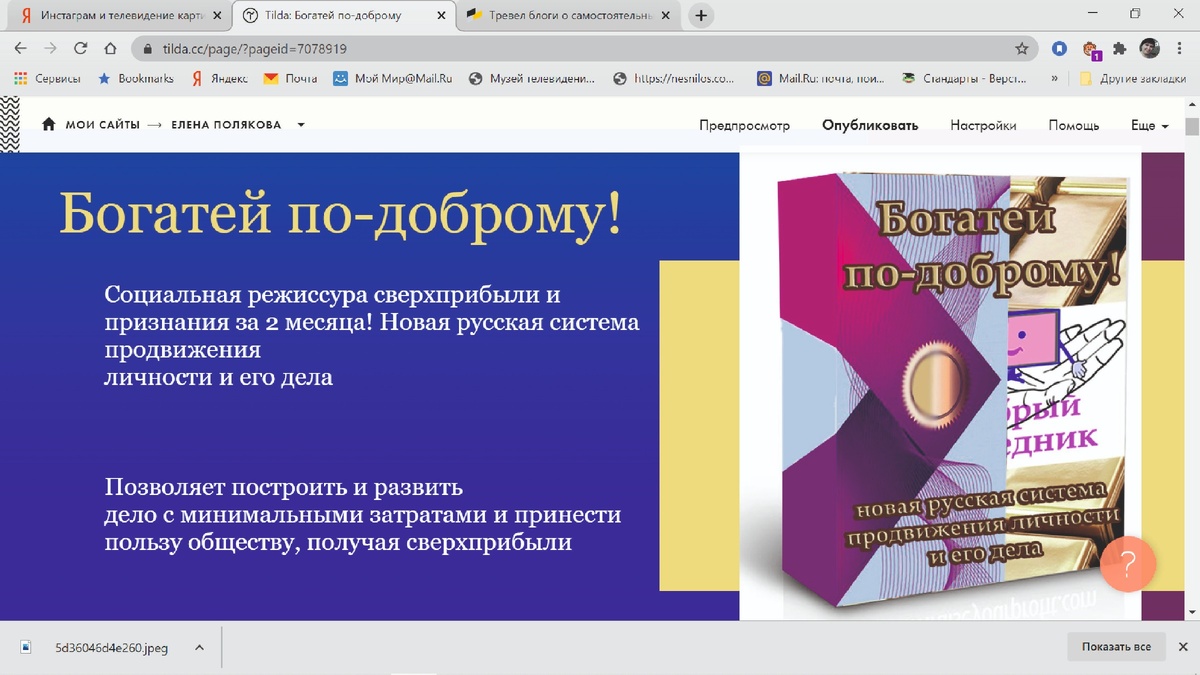Open the Extensions puzzle-piece menu
Viewport: 1200px width, 675px height.
1120,48
